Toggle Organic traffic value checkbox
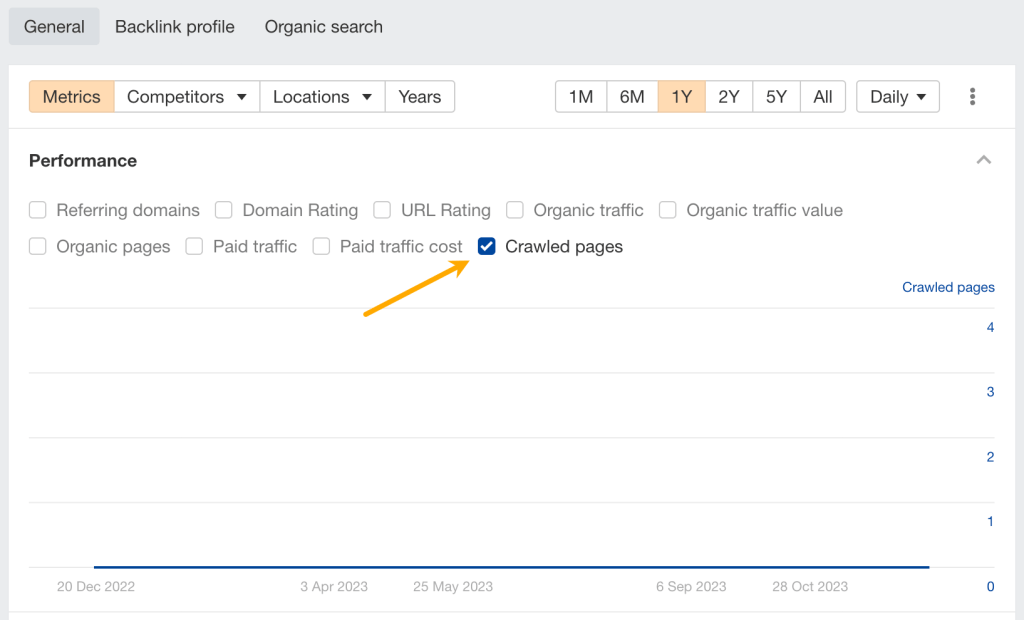1024x620 pixels. tap(668, 210)
